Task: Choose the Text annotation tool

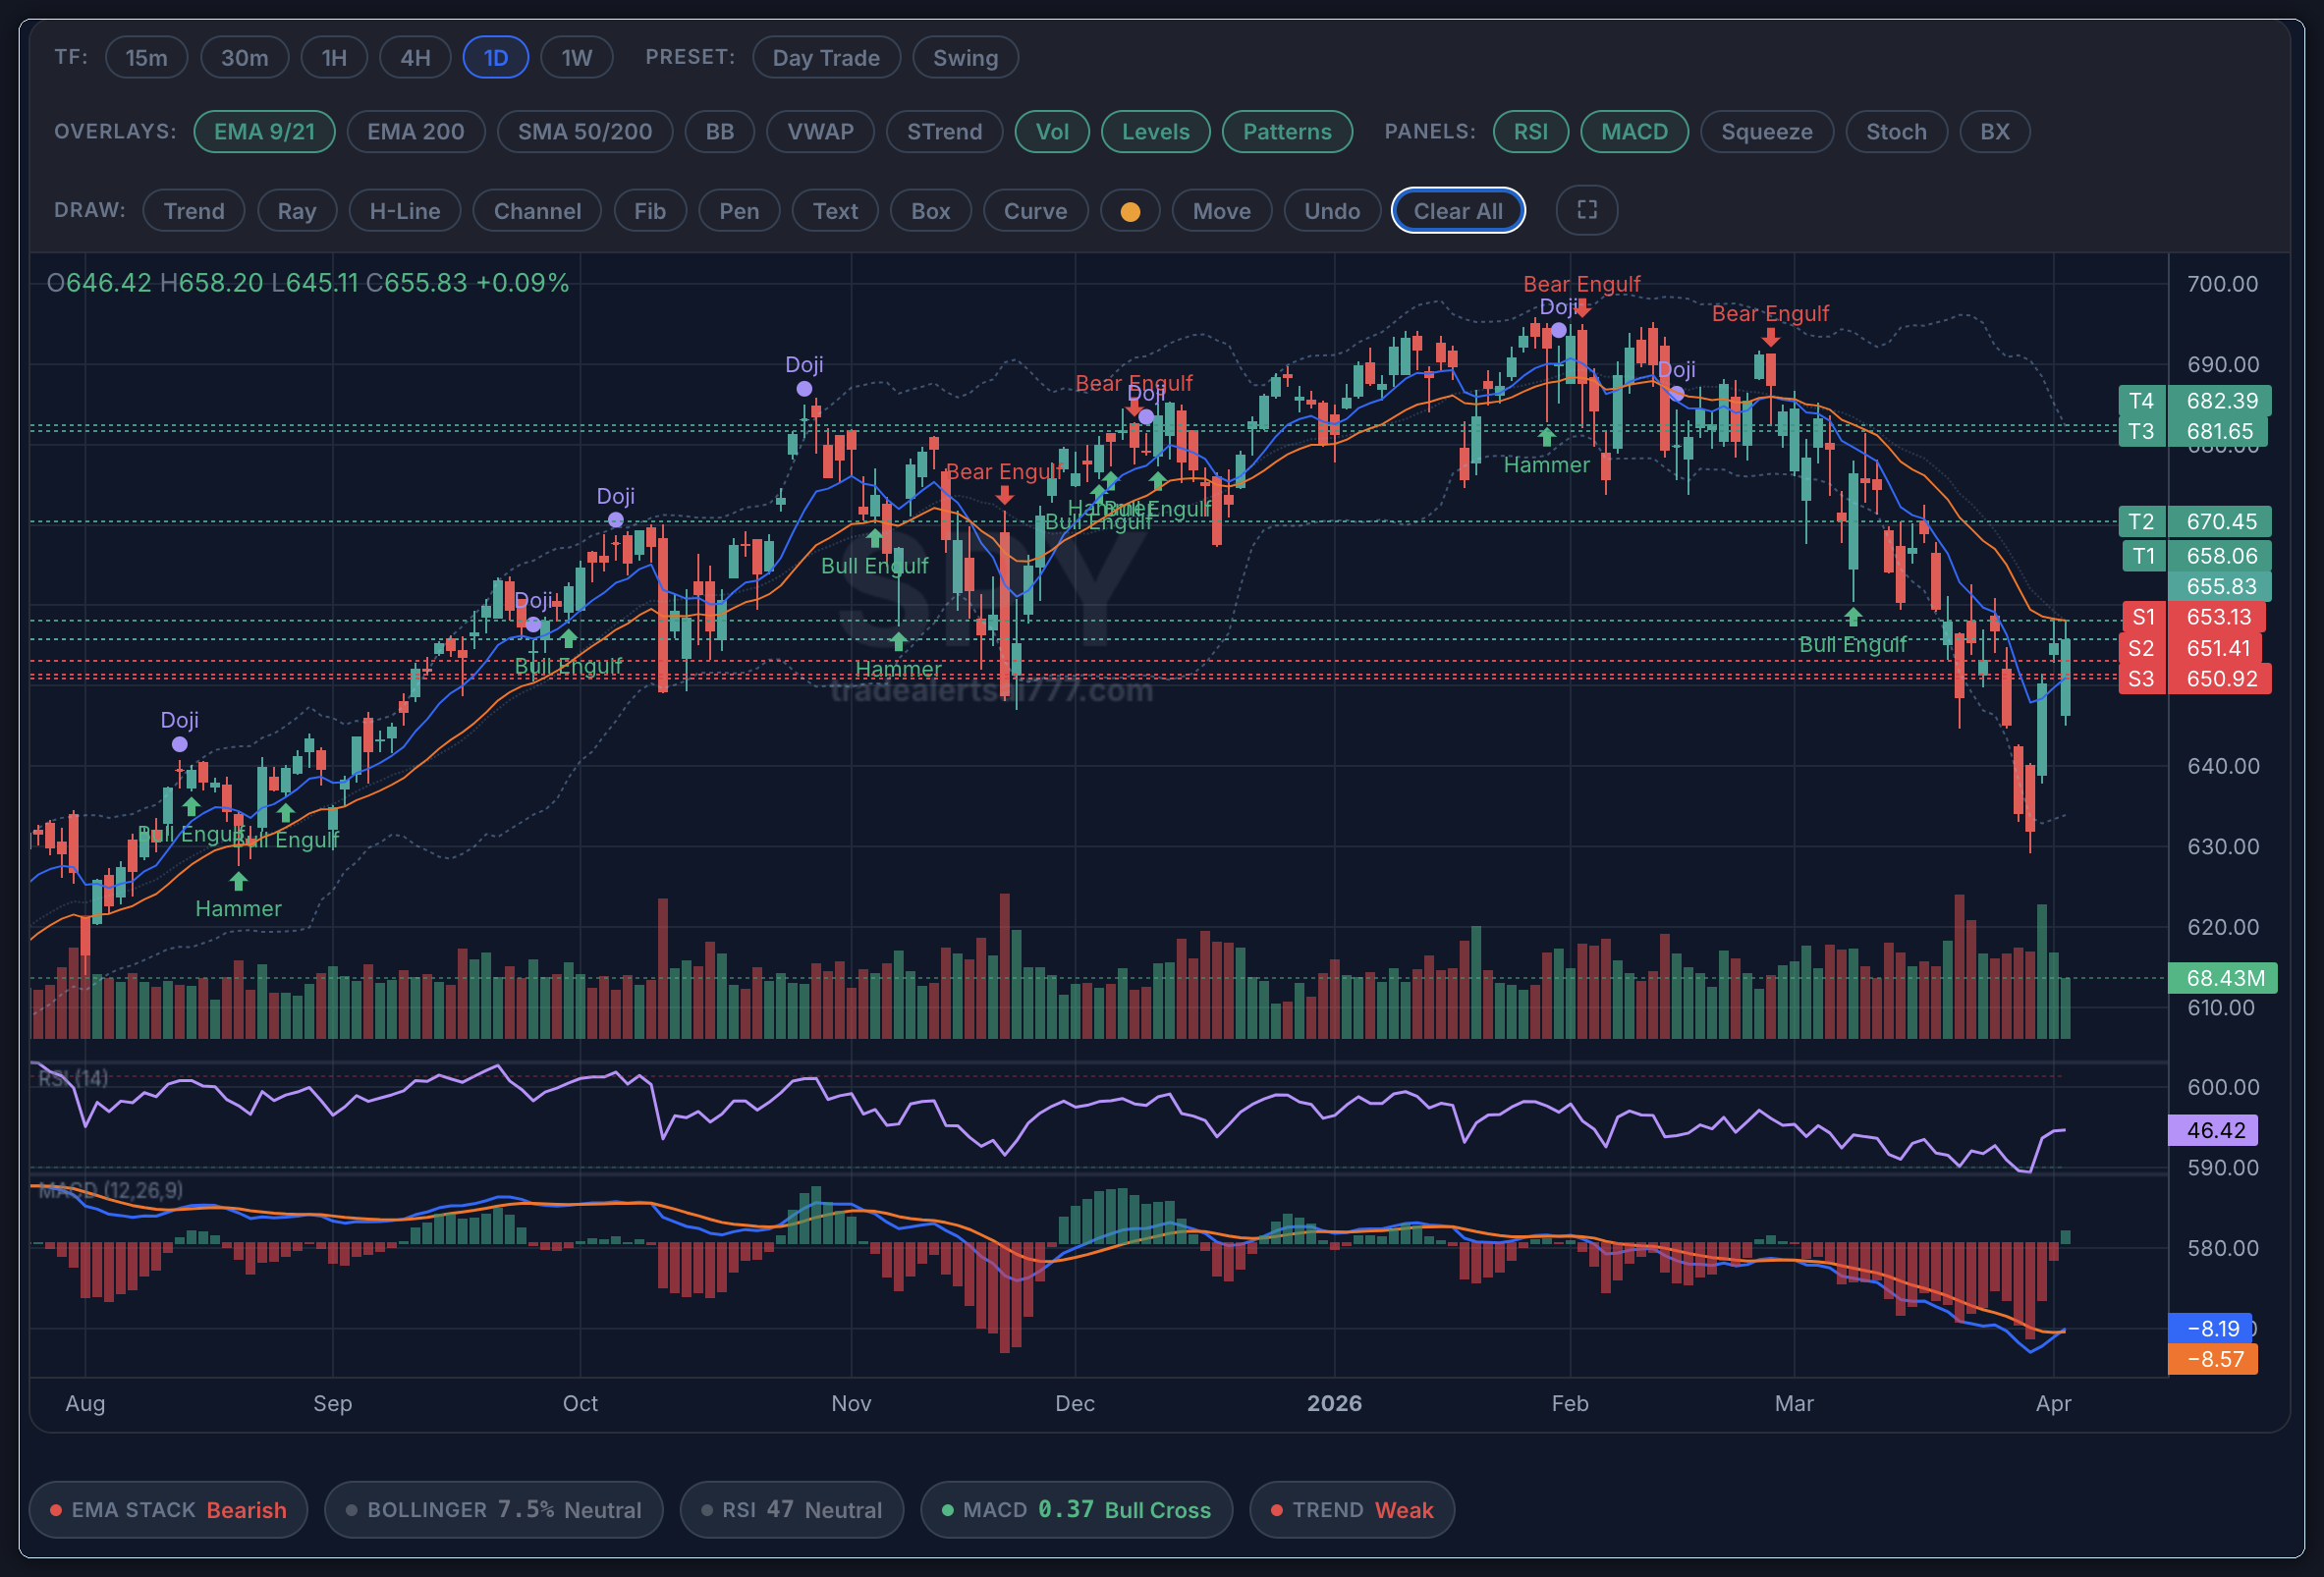Action: coord(834,211)
